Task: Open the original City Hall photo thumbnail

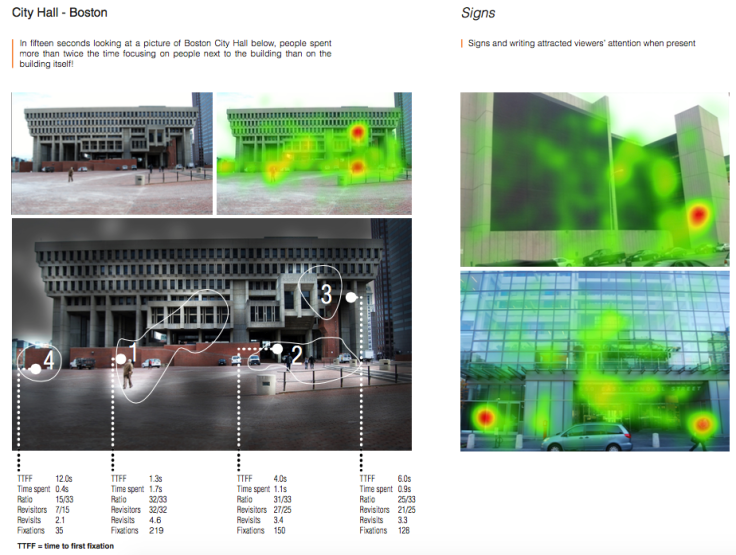Action: (x=112, y=152)
